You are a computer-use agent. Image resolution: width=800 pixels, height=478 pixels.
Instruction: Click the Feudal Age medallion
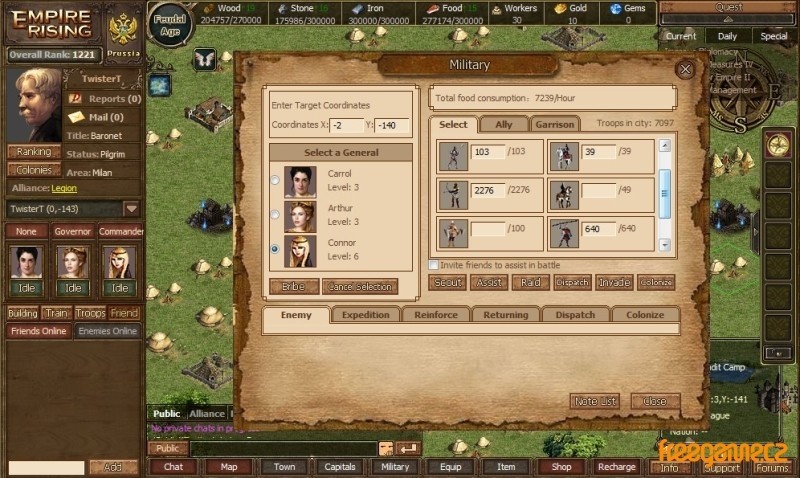tap(170, 24)
